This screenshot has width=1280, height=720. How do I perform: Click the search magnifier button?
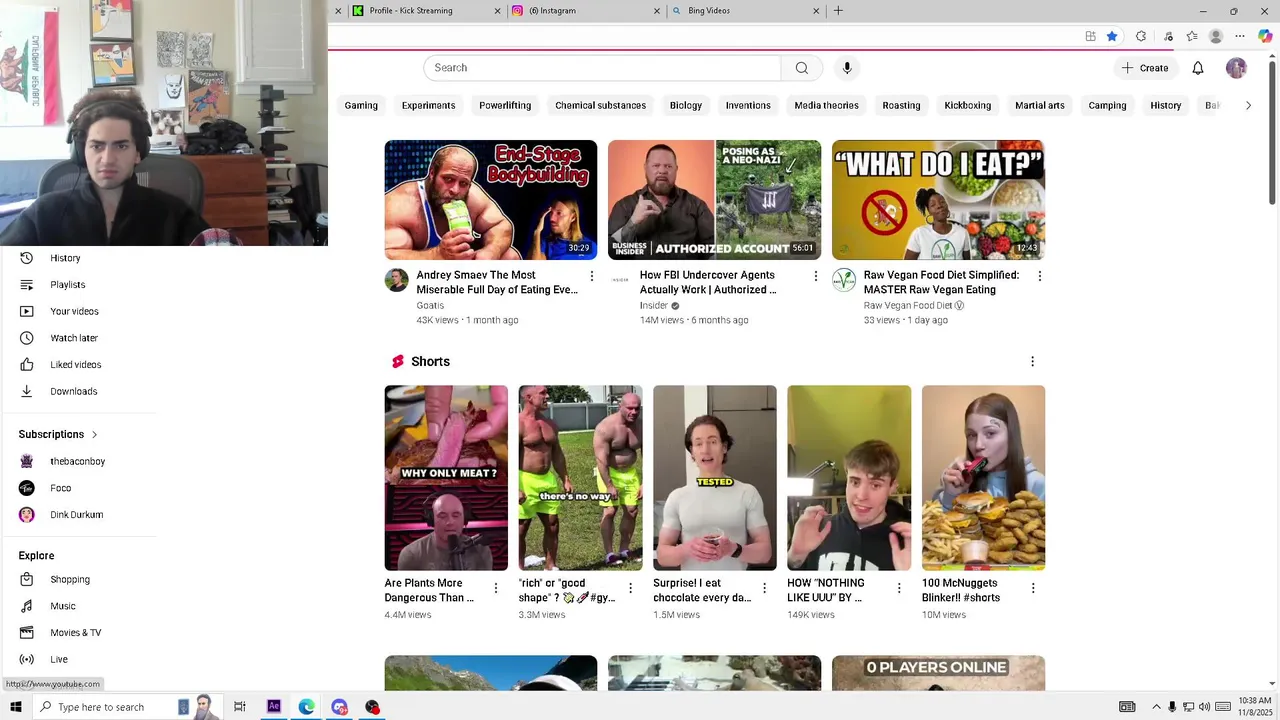[801, 68]
